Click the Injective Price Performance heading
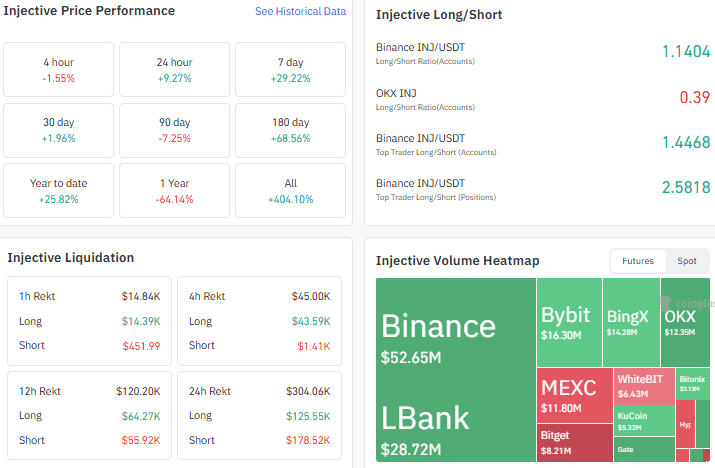The height and width of the screenshot is (468, 715). pyautogui.click(x=89, y=10)
